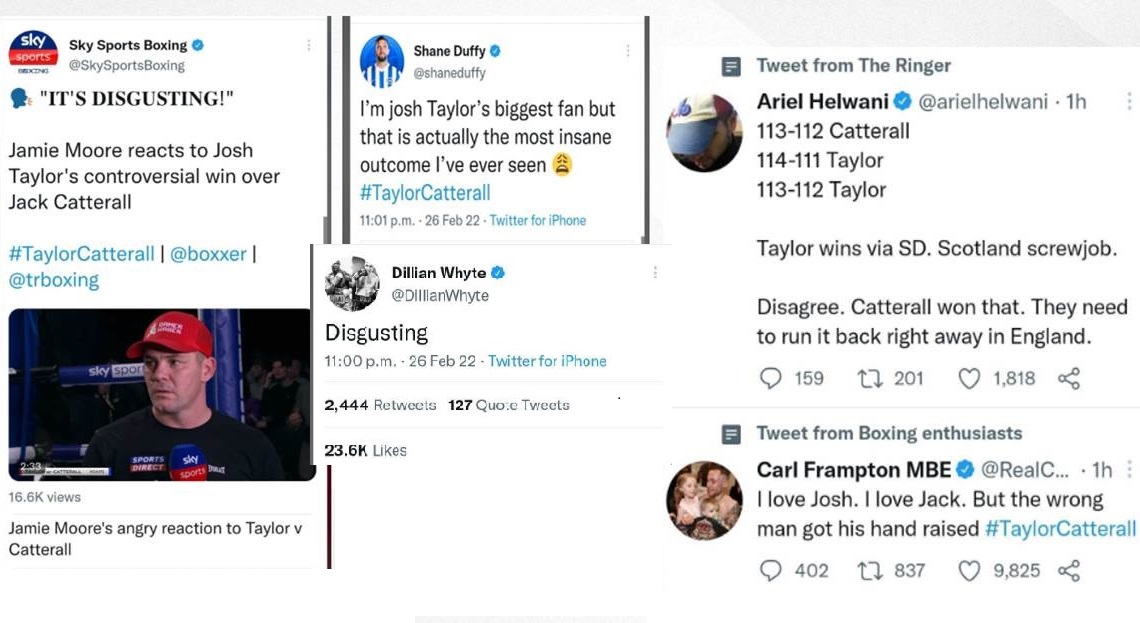The image size is (1140, 623).
Task: Reply to Carl Frampton's tweet
Action: pyautogui.click(x=770, y=570)
